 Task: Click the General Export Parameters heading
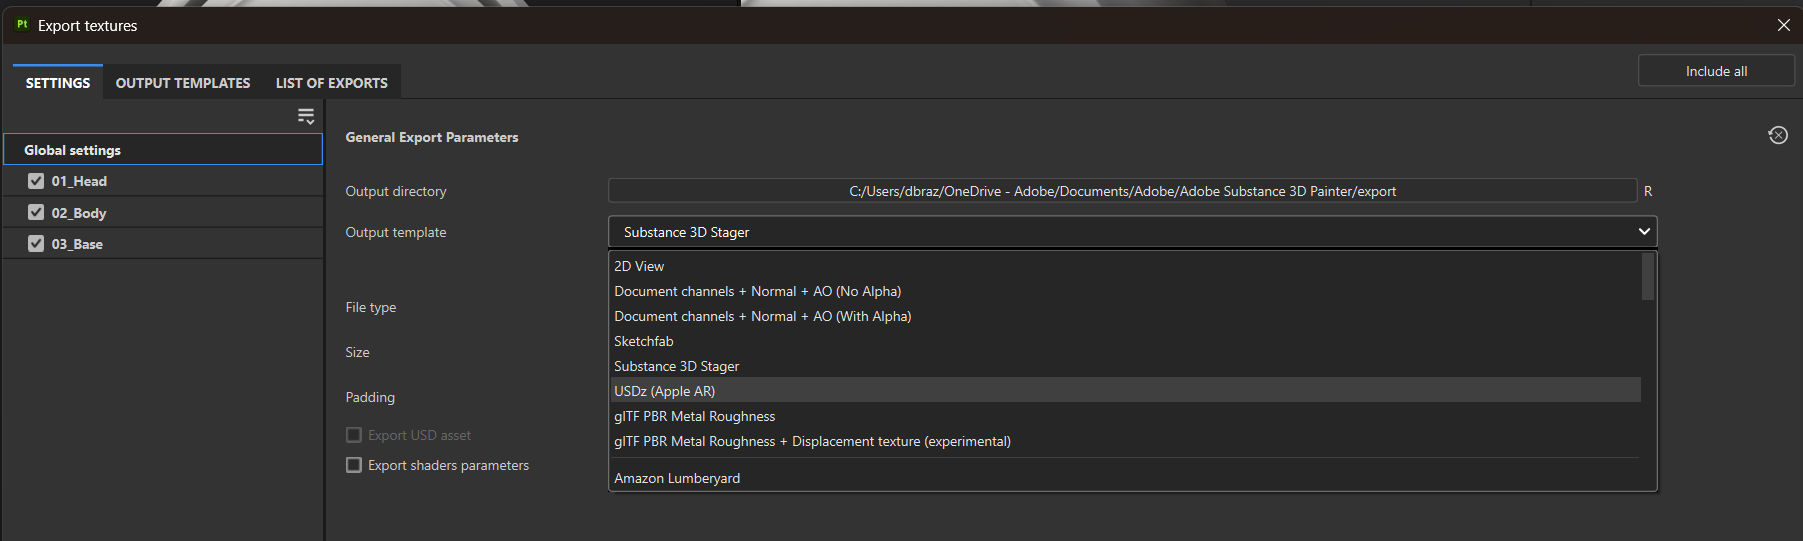point(432,137)
